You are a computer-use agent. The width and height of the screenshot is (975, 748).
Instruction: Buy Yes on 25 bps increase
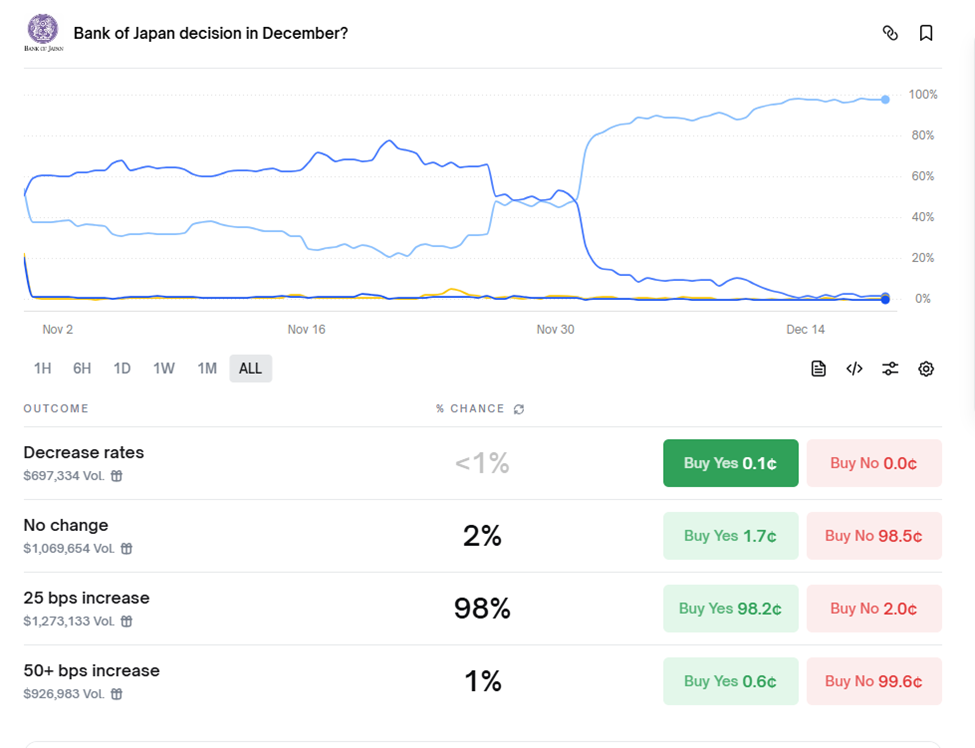[730, 608]
